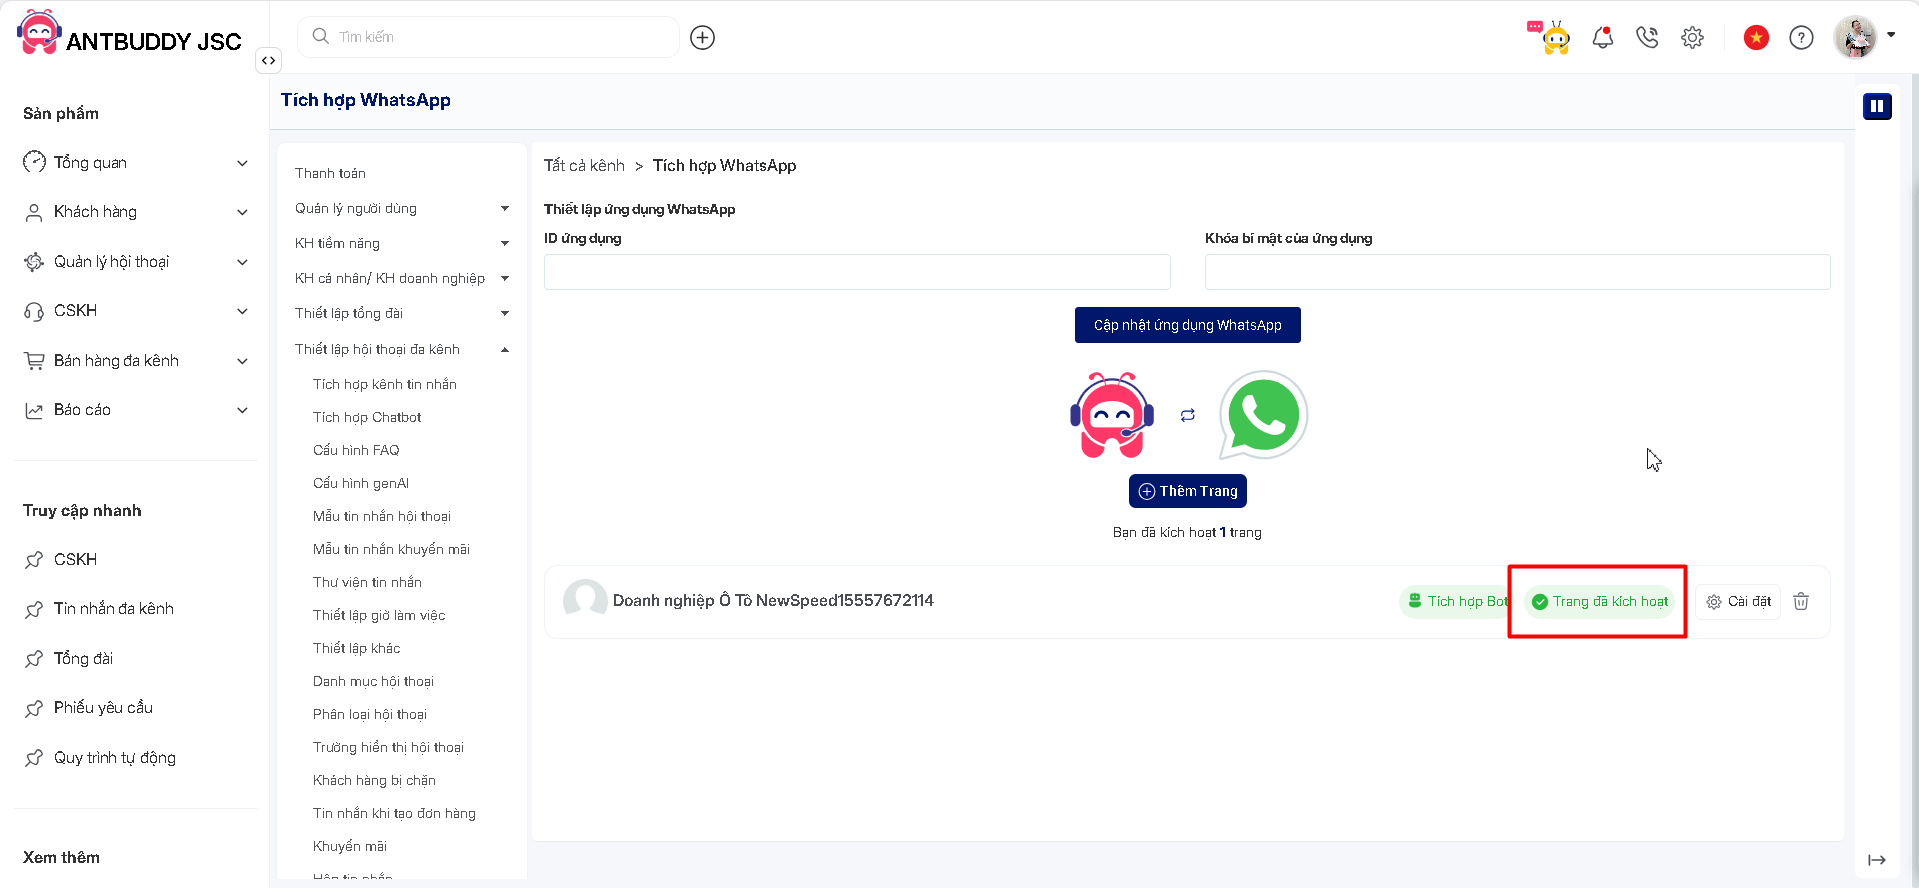
Task: Expand Quản lý người dùng submenu arrow
Action: coord(505,208)
